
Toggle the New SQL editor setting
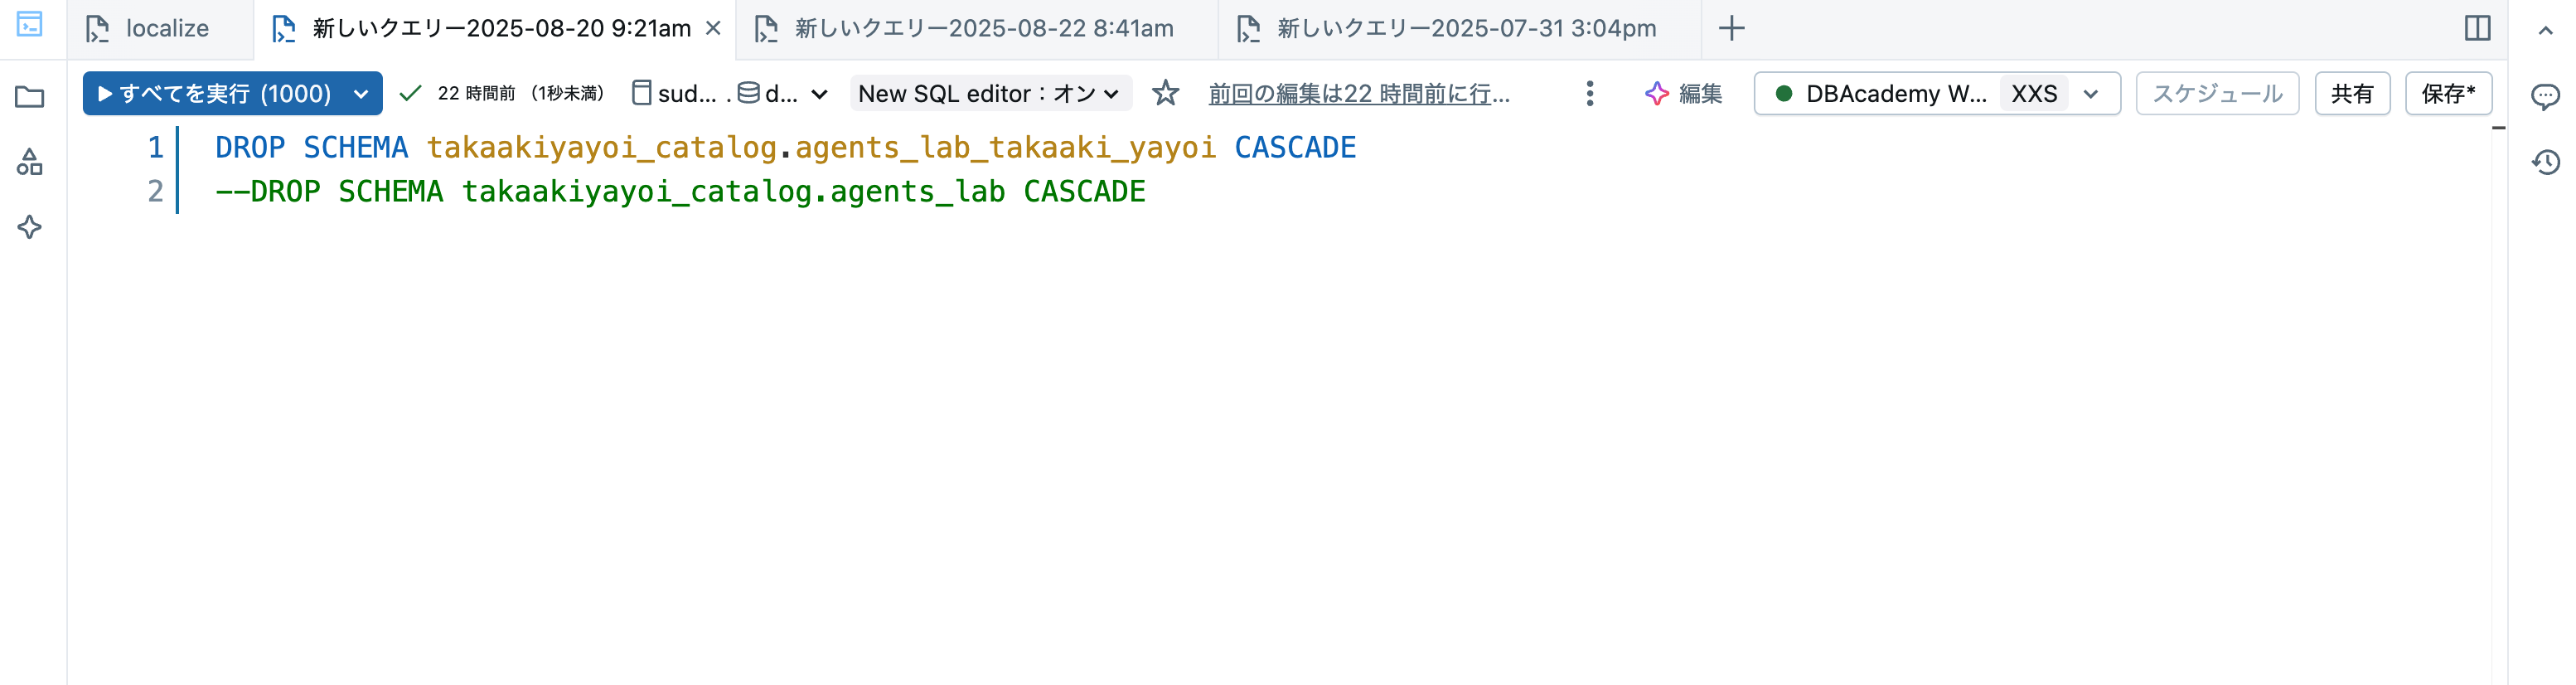989,93
